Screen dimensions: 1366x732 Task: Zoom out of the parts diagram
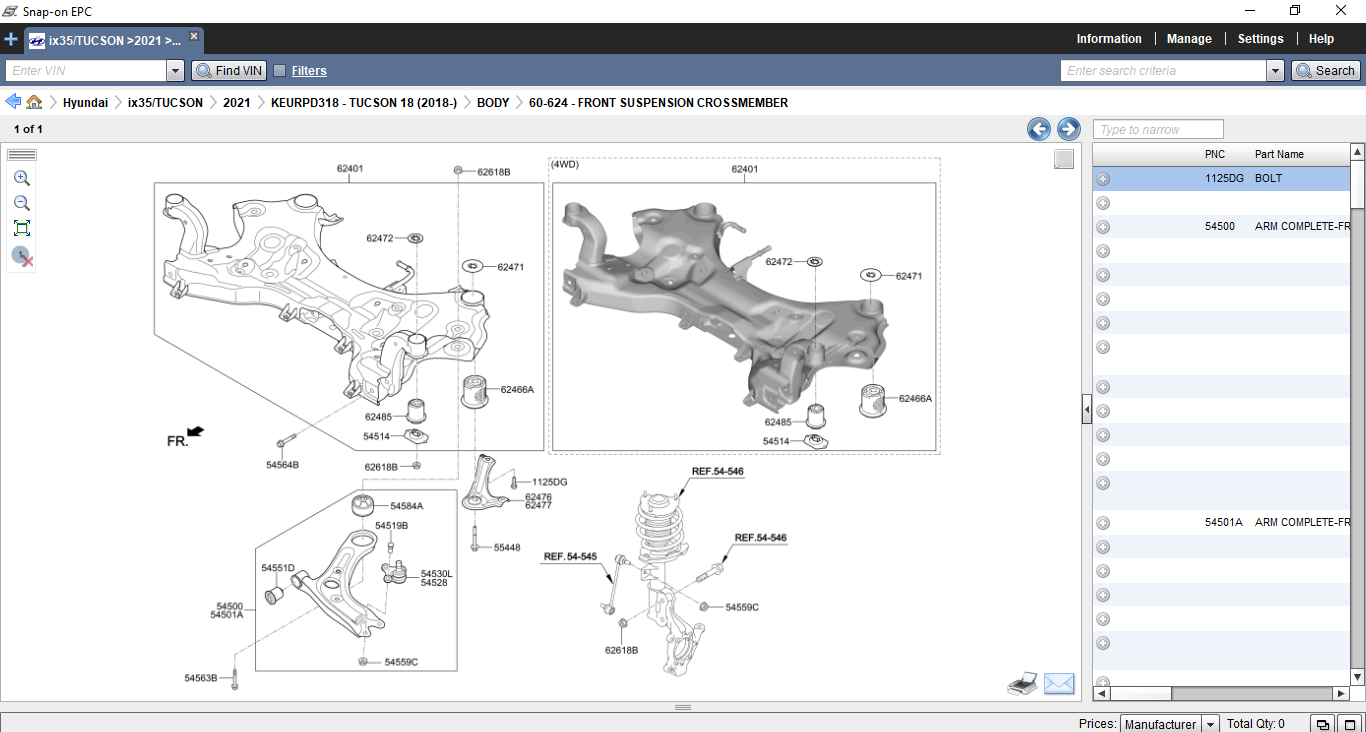tap(22, 203)
